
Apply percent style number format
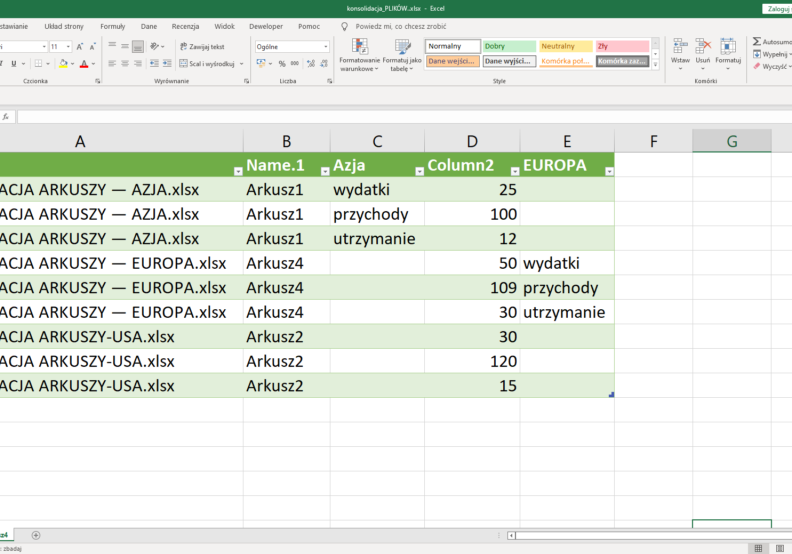point(282,64)
